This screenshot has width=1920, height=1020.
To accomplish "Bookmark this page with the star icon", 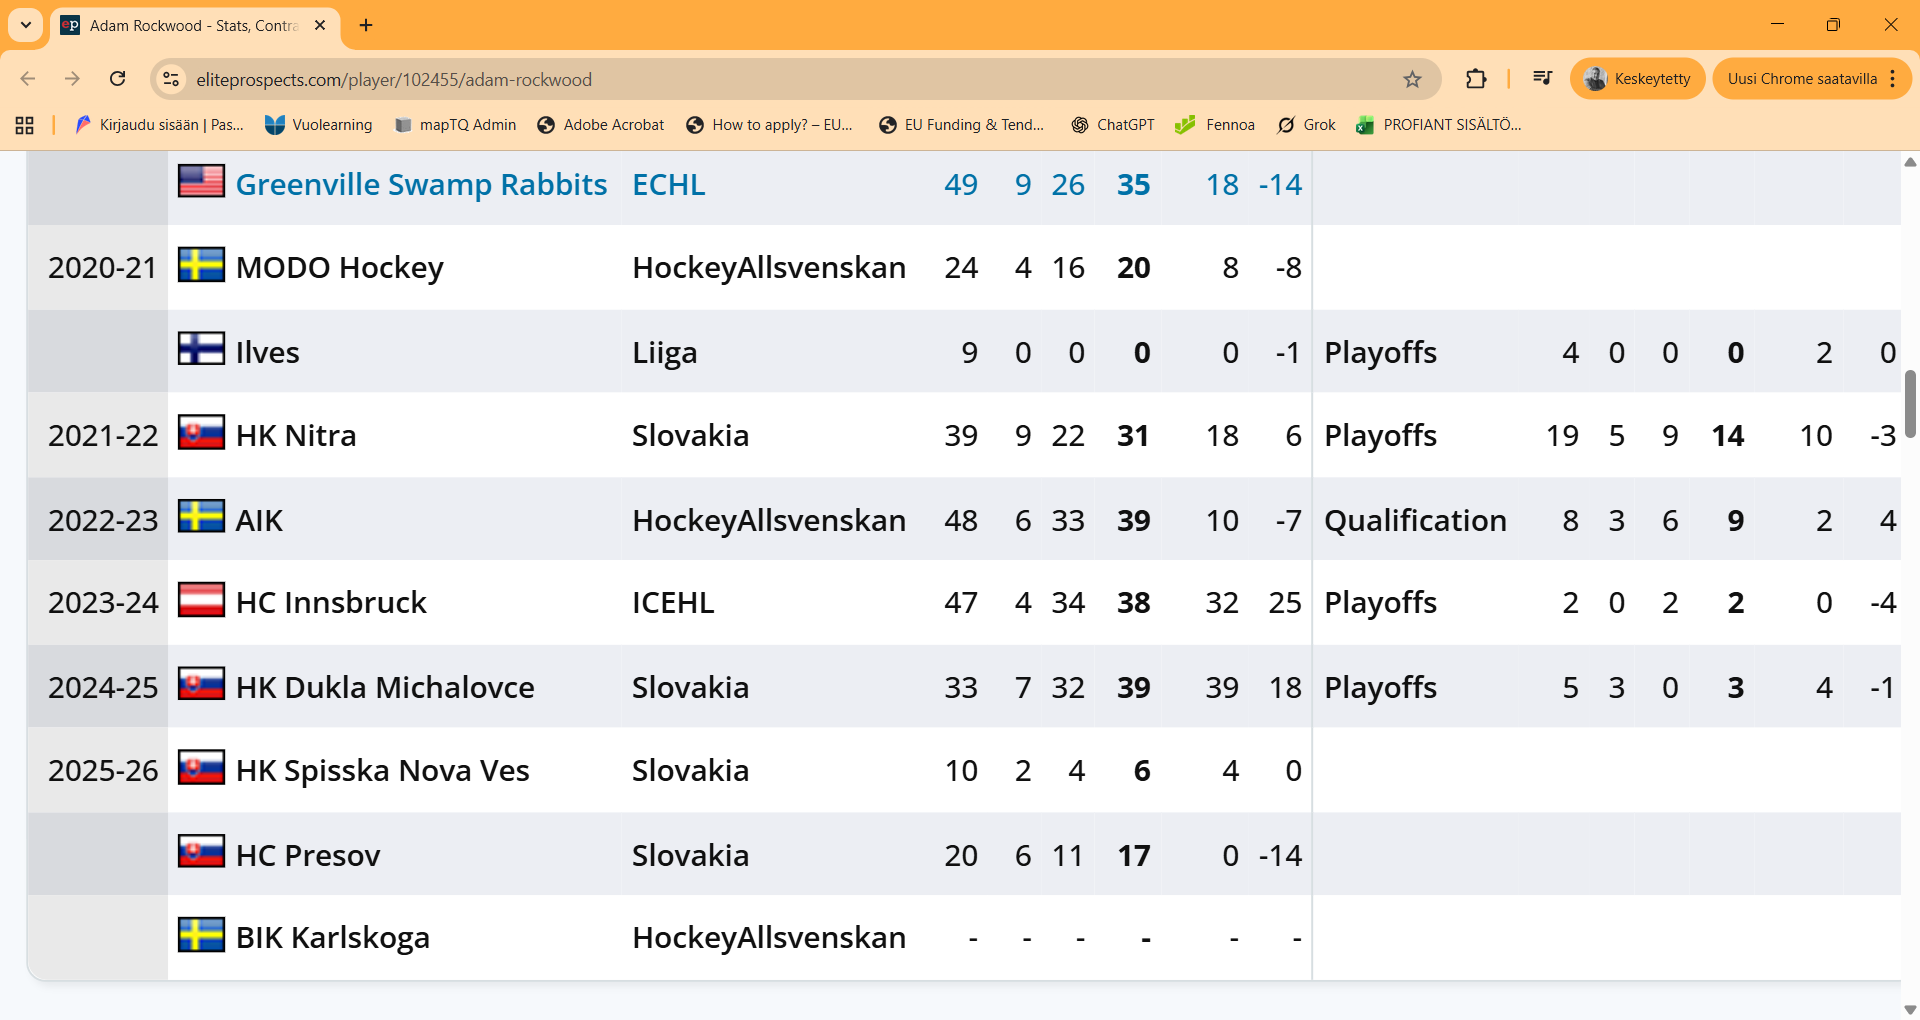I will [x=1412, y=79].
